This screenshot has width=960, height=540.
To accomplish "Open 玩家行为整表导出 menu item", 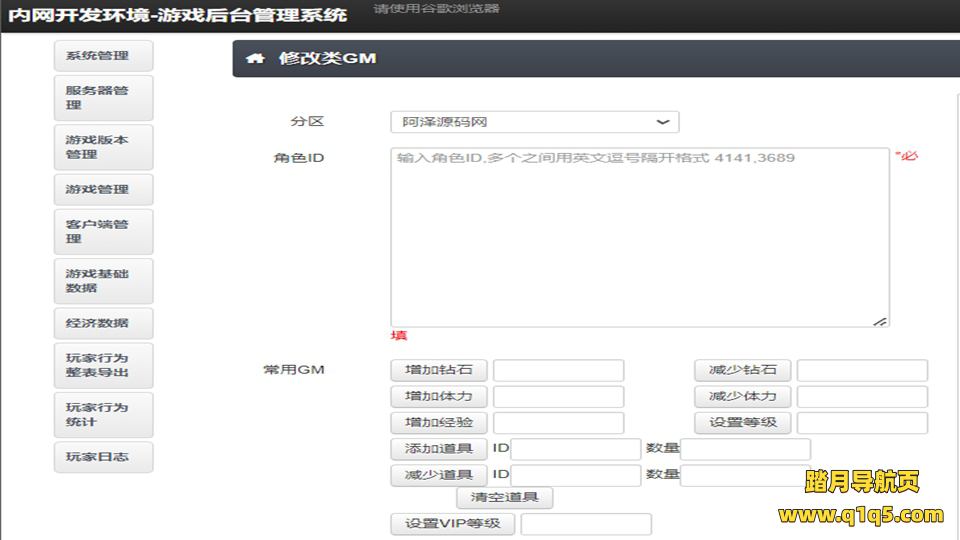I will click(x=103, y=365).
